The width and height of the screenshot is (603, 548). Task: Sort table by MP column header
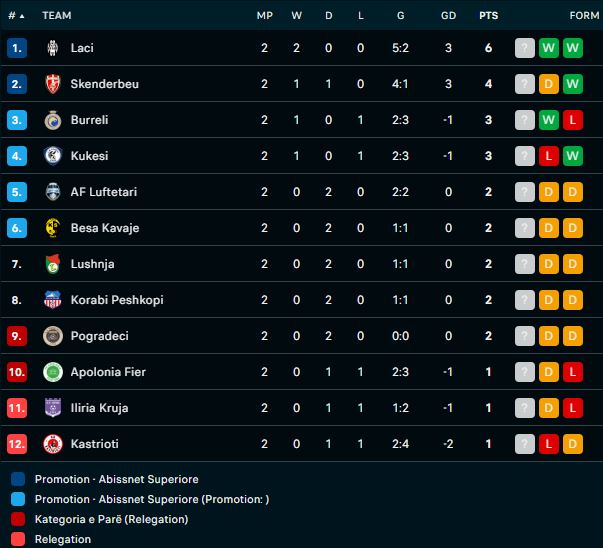click(x=264, y=15)
